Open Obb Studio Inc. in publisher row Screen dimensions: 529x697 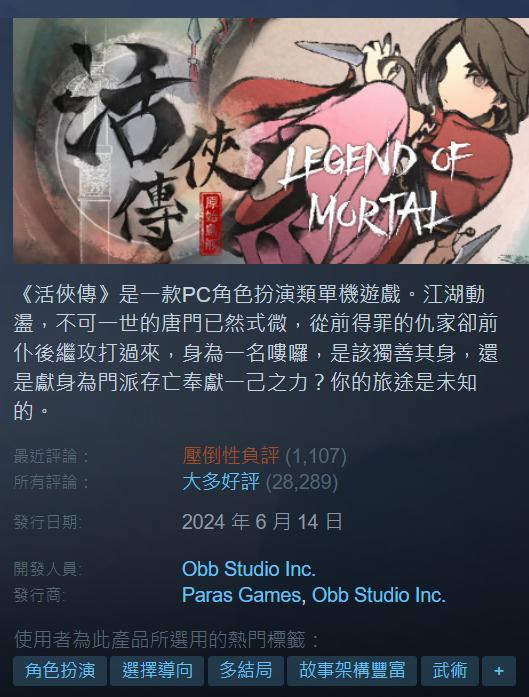pyautogui.click(x=378, y=595)
